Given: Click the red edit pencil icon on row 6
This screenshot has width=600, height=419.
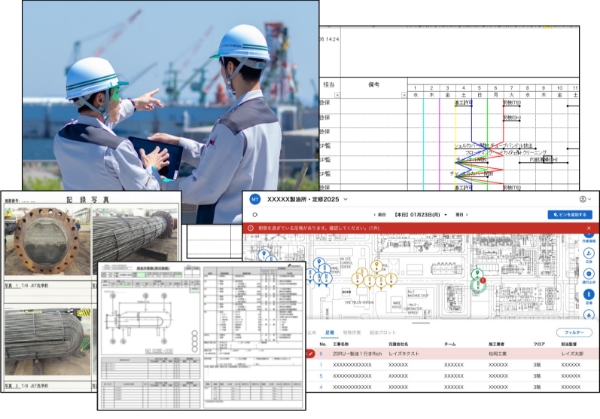Looking at the screenshot, I should point(310,354).
